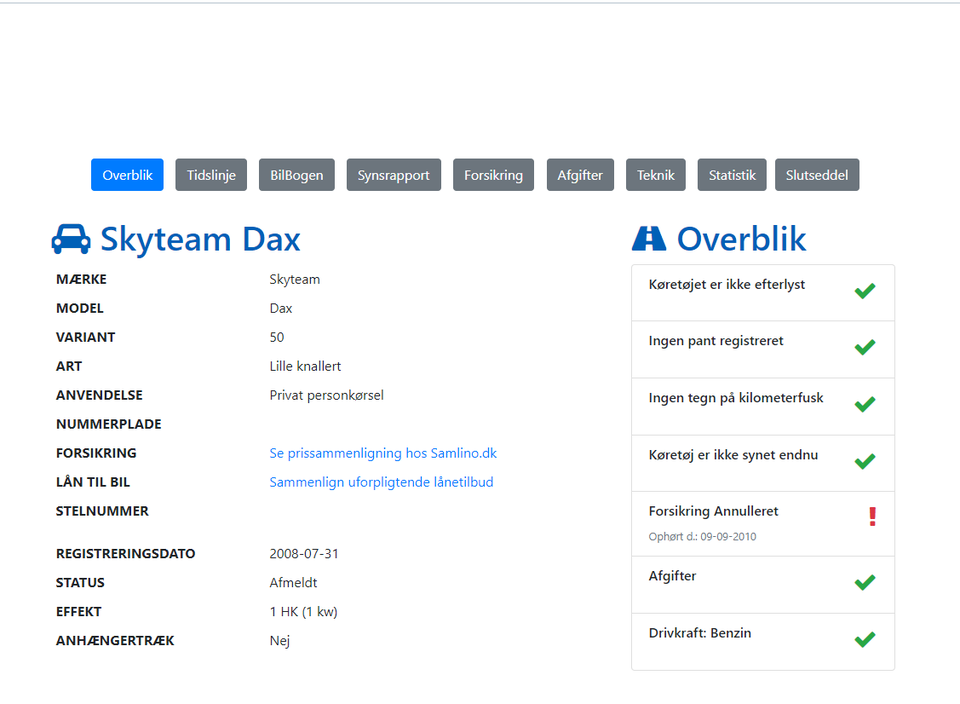This screenshot has height=704, width=960.
Task: Click the REGISTRERINGSDATO label
Action: click(x=126, y=553)
